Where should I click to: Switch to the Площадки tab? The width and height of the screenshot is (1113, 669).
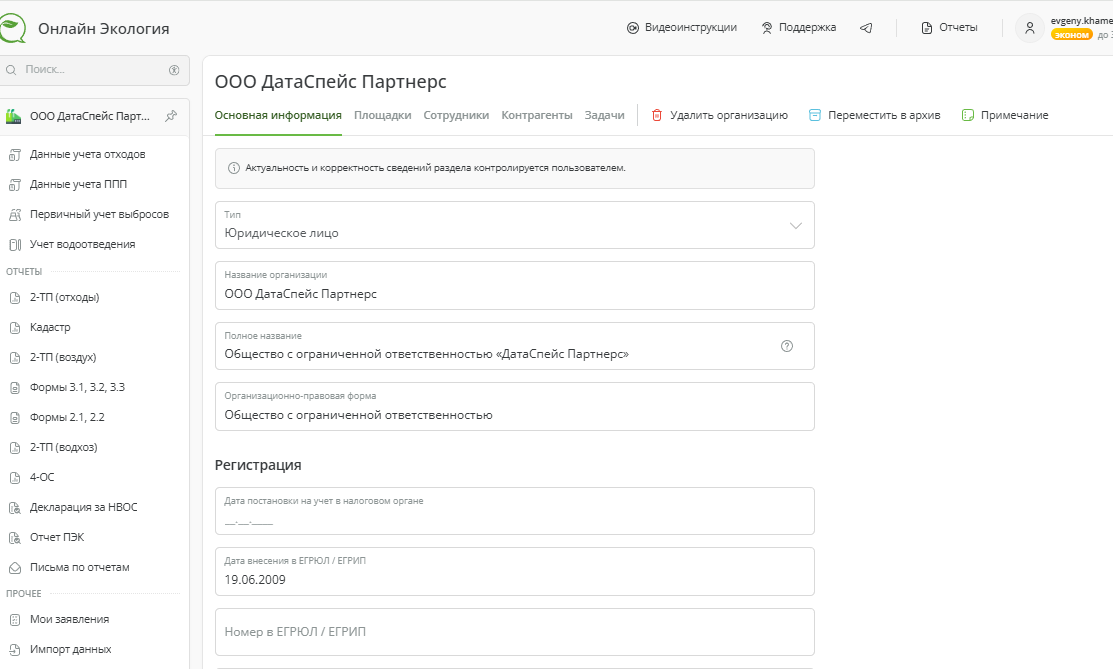(382, 115)
